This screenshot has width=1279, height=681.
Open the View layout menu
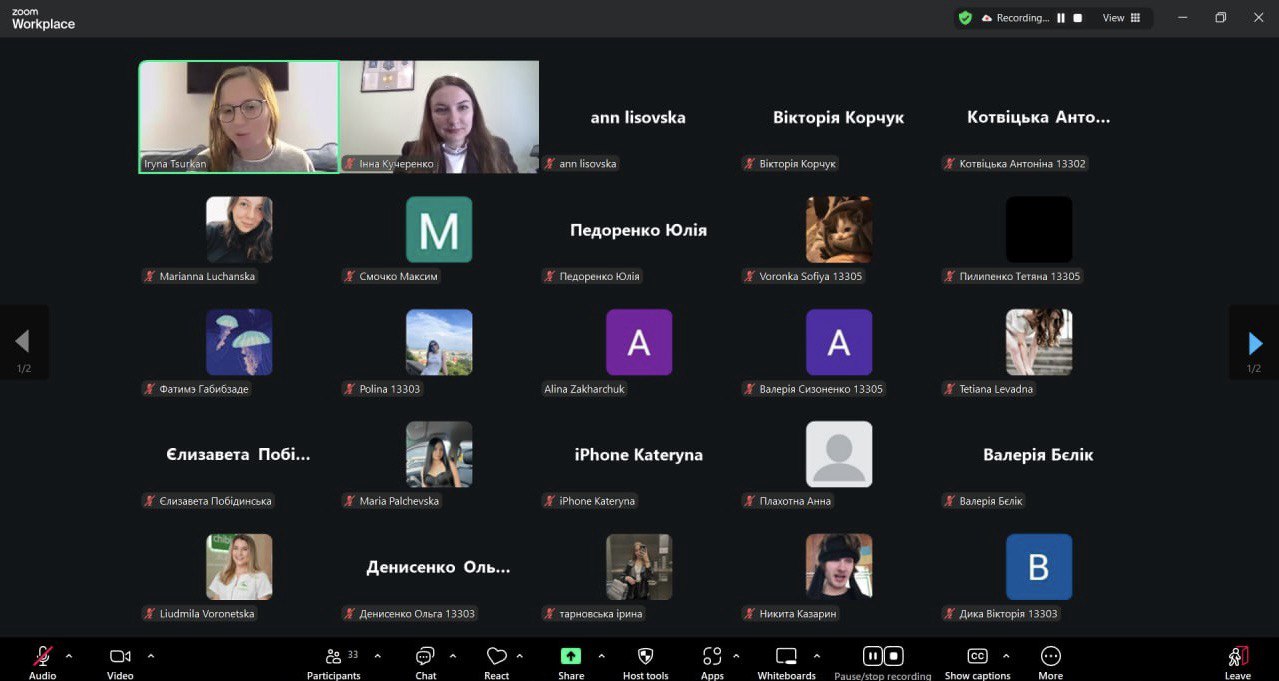pyautogui.click(x=1120, y=18)
